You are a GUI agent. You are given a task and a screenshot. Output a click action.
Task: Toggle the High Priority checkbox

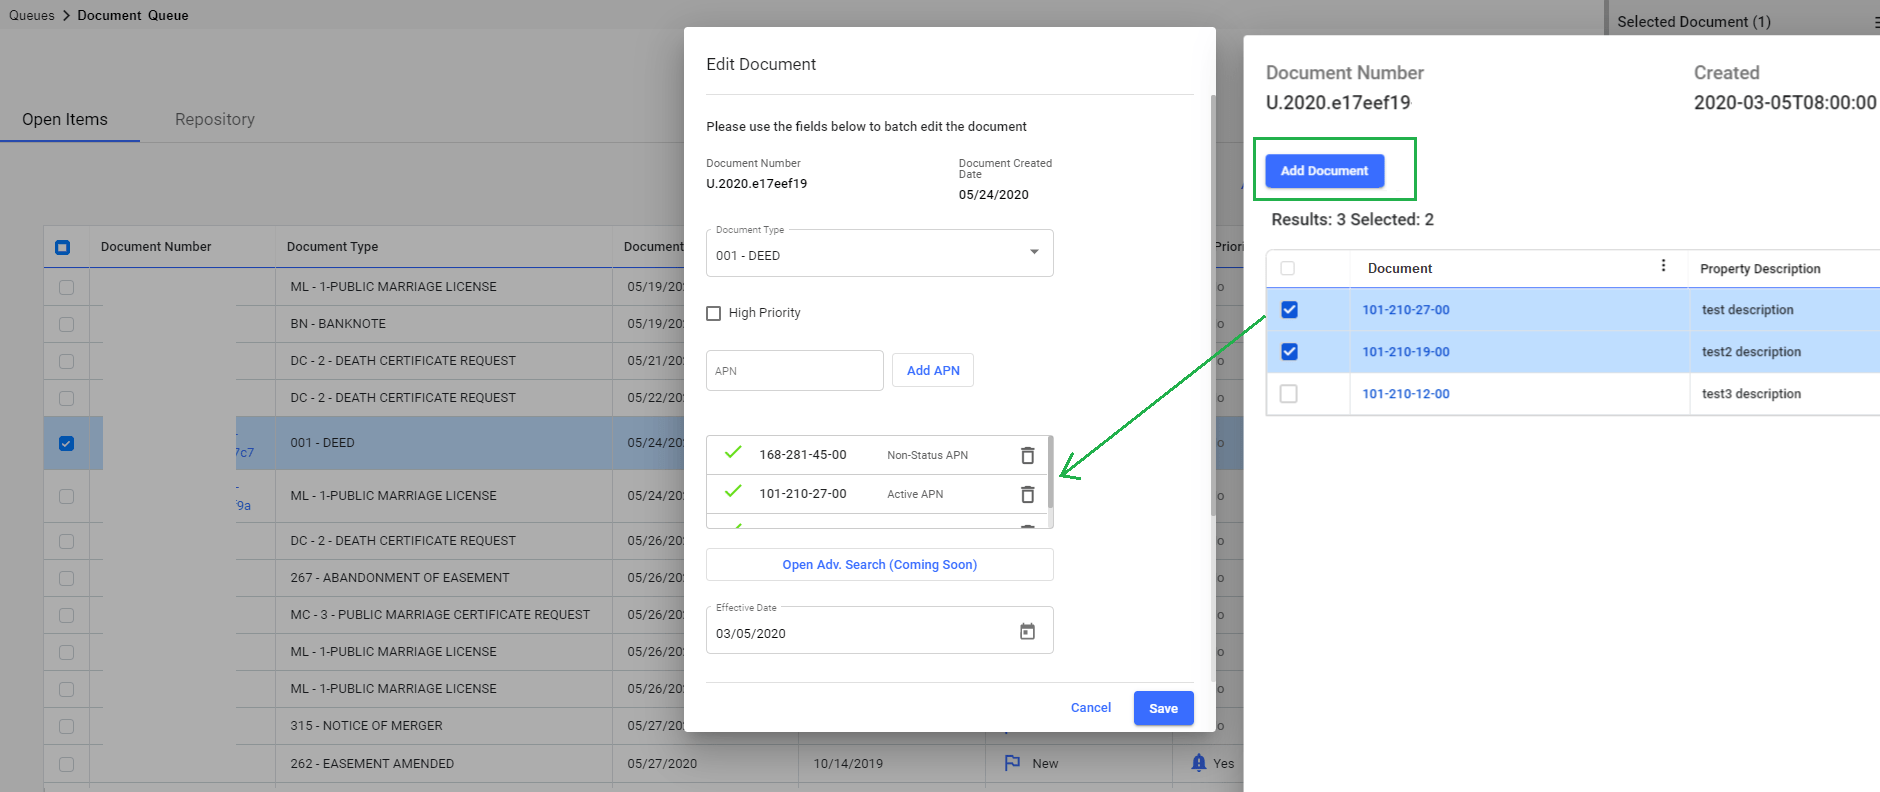coord(713,313)
